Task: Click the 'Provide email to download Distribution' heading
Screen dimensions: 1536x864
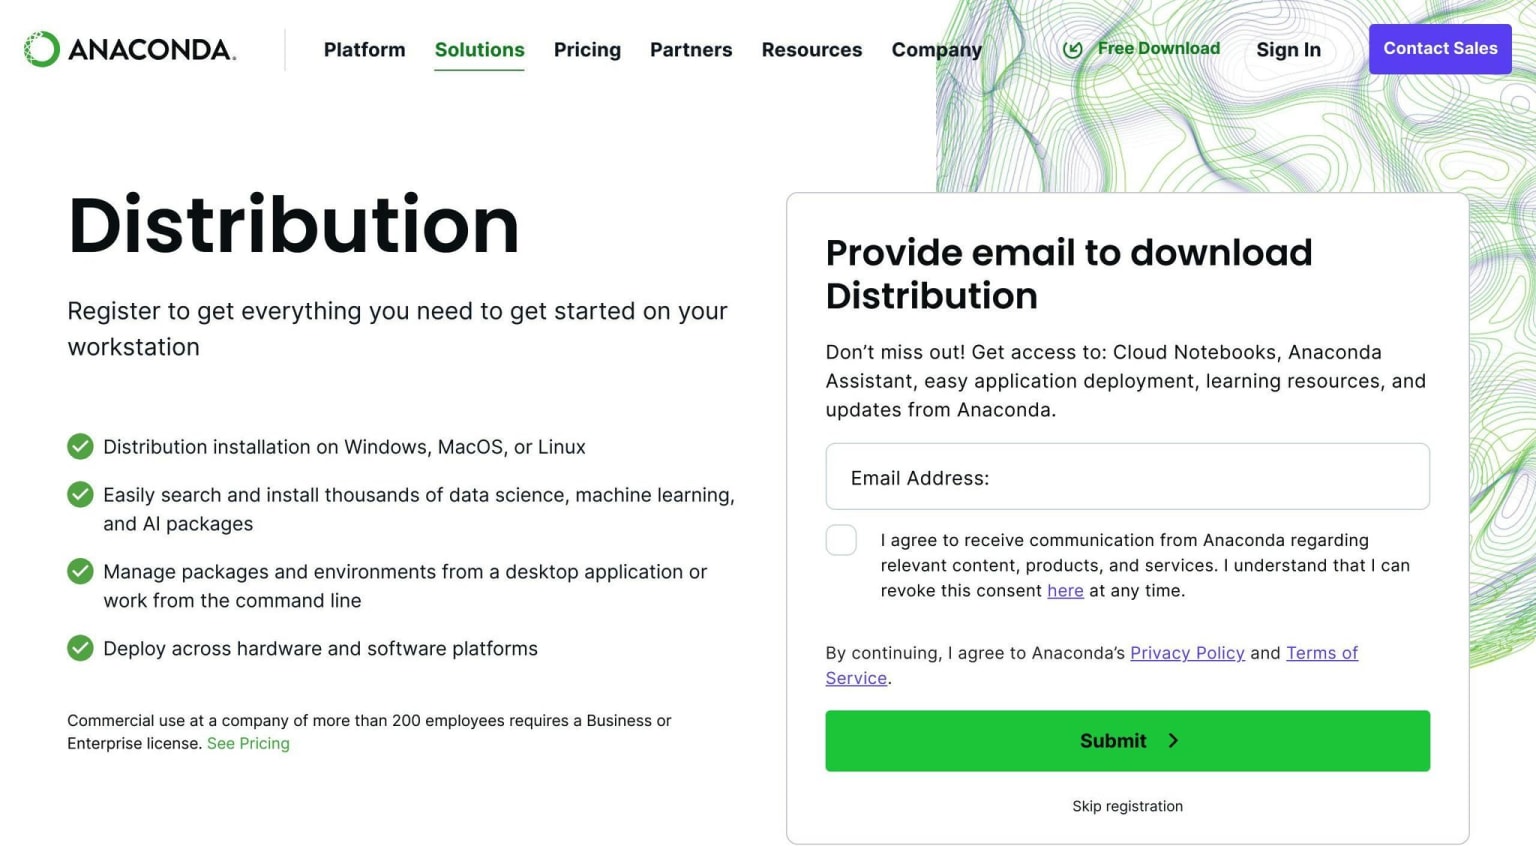Action: (1069, 274)
